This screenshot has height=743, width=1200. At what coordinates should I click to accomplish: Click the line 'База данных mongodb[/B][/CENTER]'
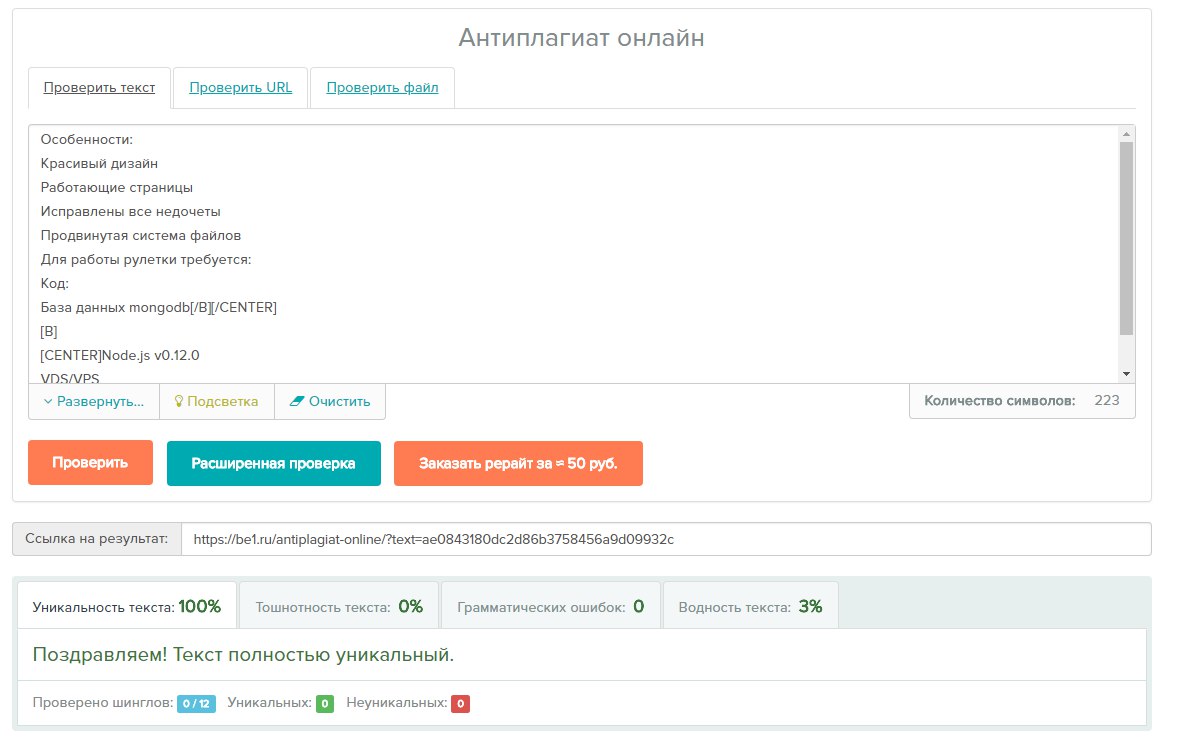click(158, 307)
